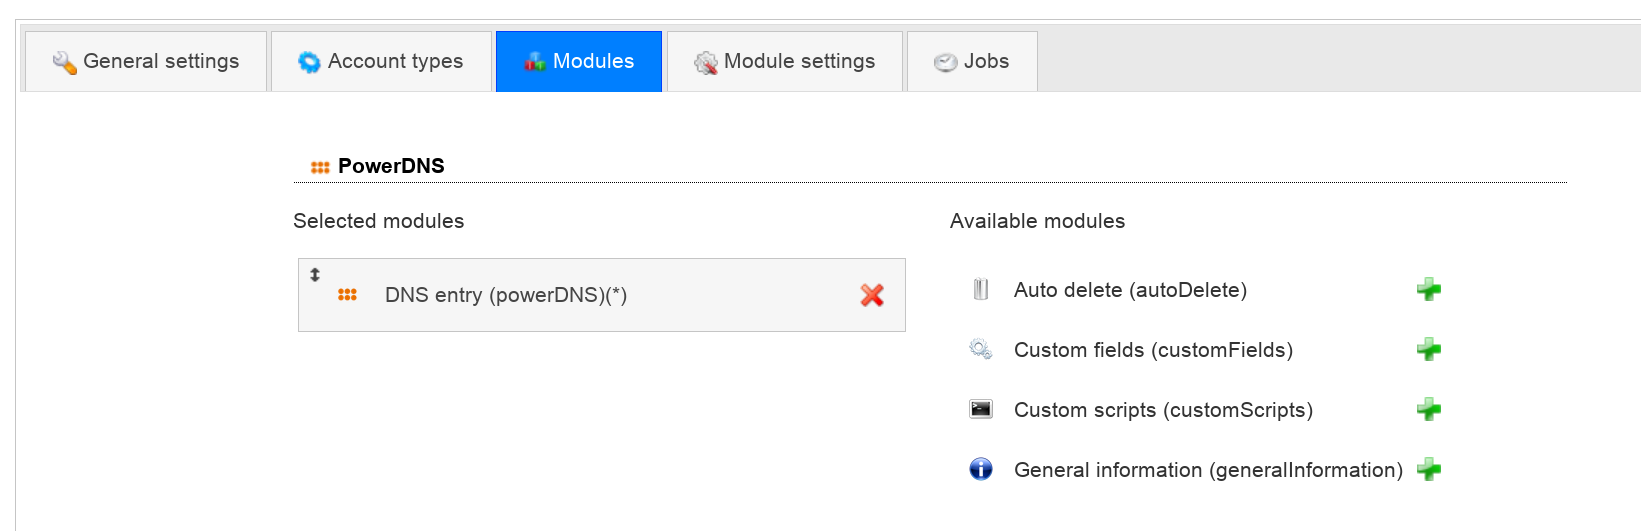Add the Auto delete module

(1429, 290)
